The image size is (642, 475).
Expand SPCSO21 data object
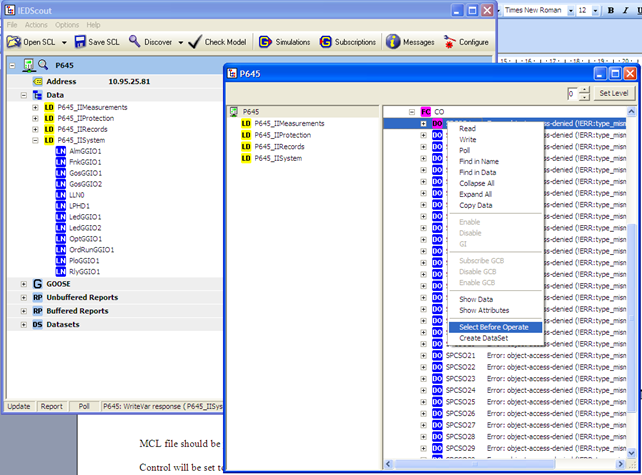[x=423, y=356]
